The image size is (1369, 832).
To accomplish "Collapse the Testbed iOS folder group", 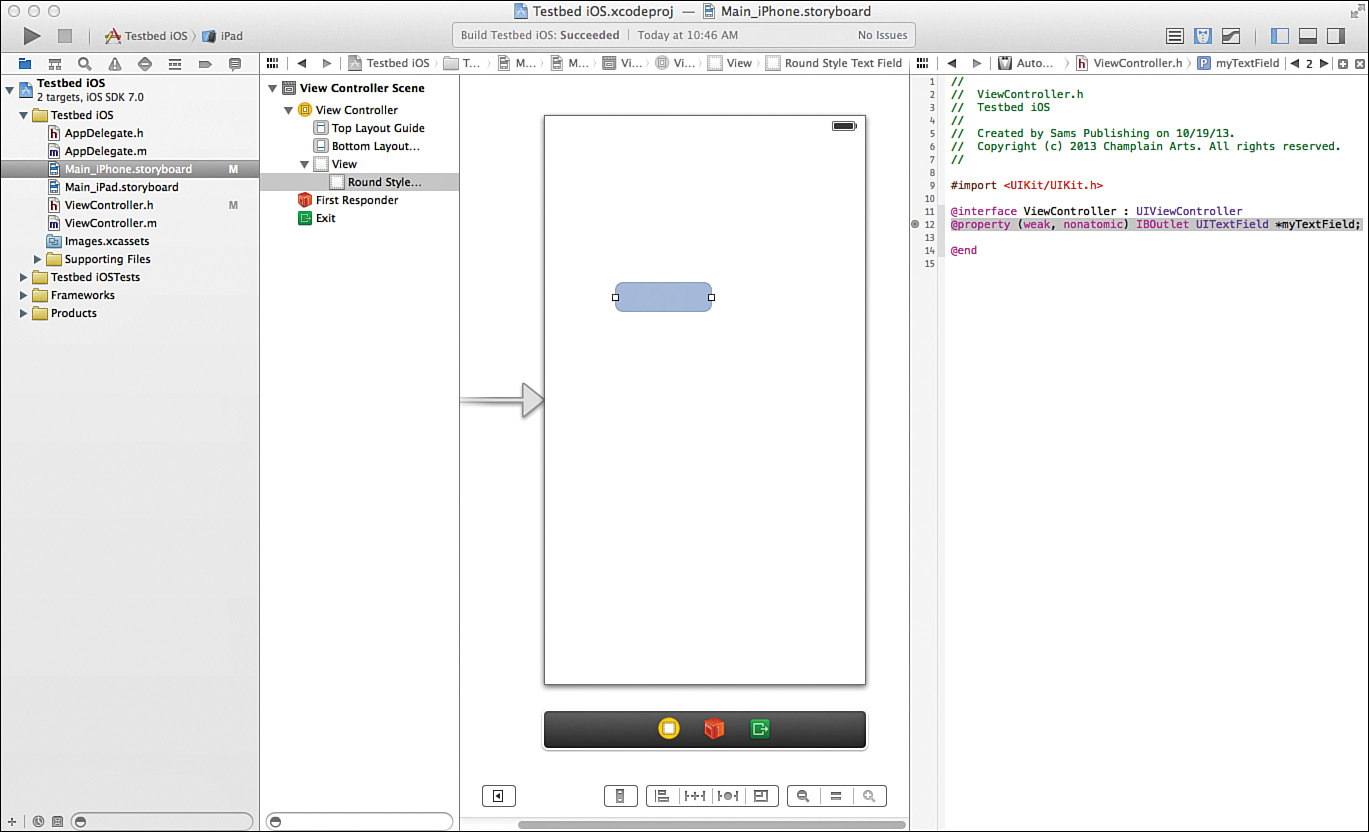I will click(x=24, y=115).
